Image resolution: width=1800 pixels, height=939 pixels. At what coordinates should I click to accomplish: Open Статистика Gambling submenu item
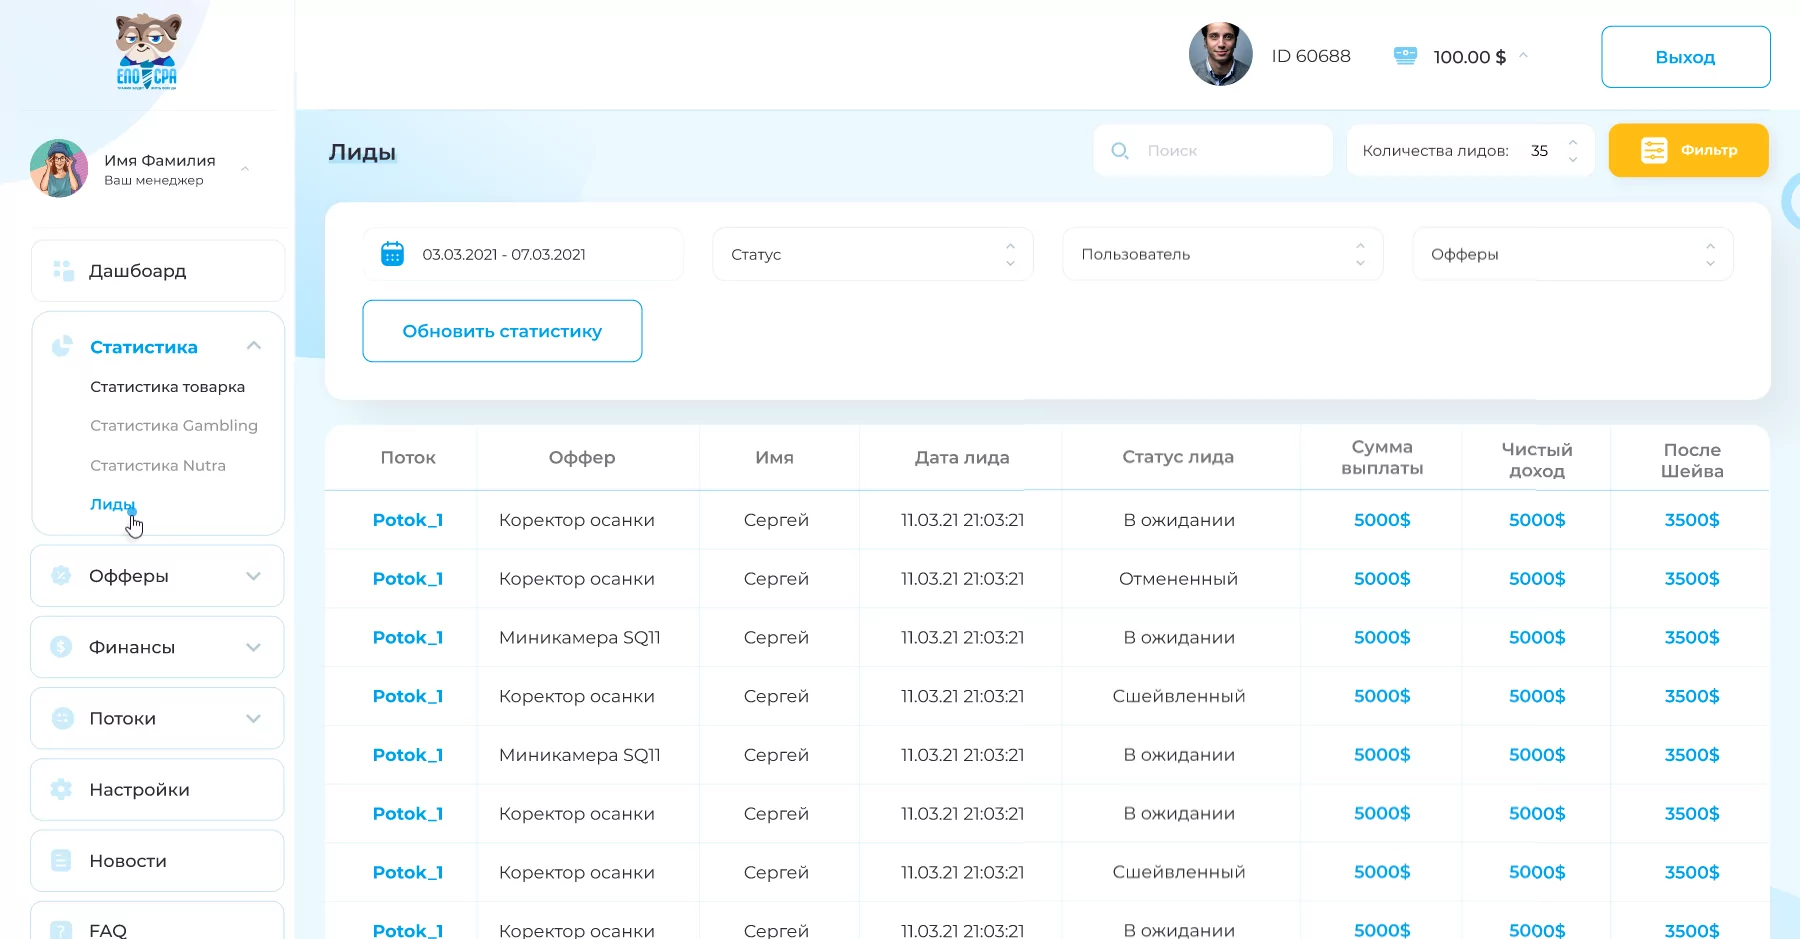(174, 425)
